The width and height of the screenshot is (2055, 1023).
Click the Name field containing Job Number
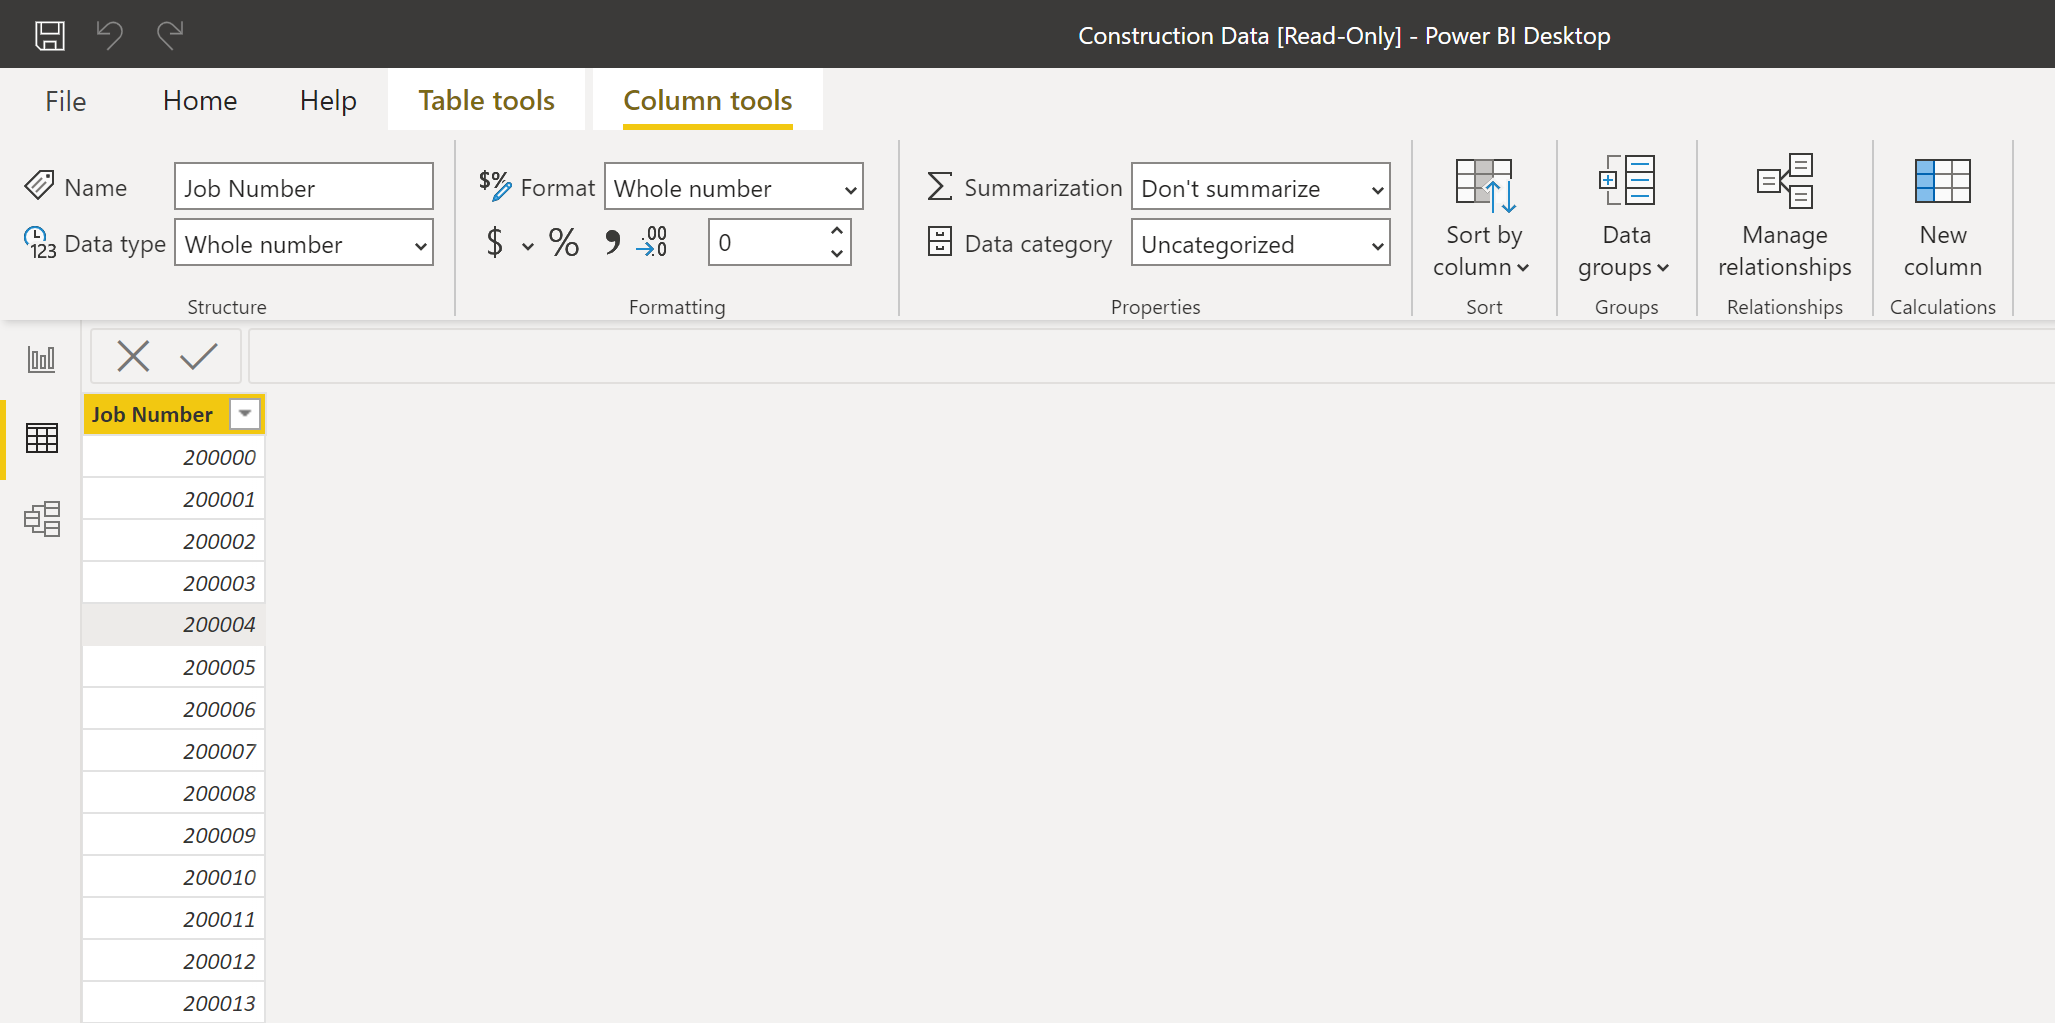coord(304,187)
